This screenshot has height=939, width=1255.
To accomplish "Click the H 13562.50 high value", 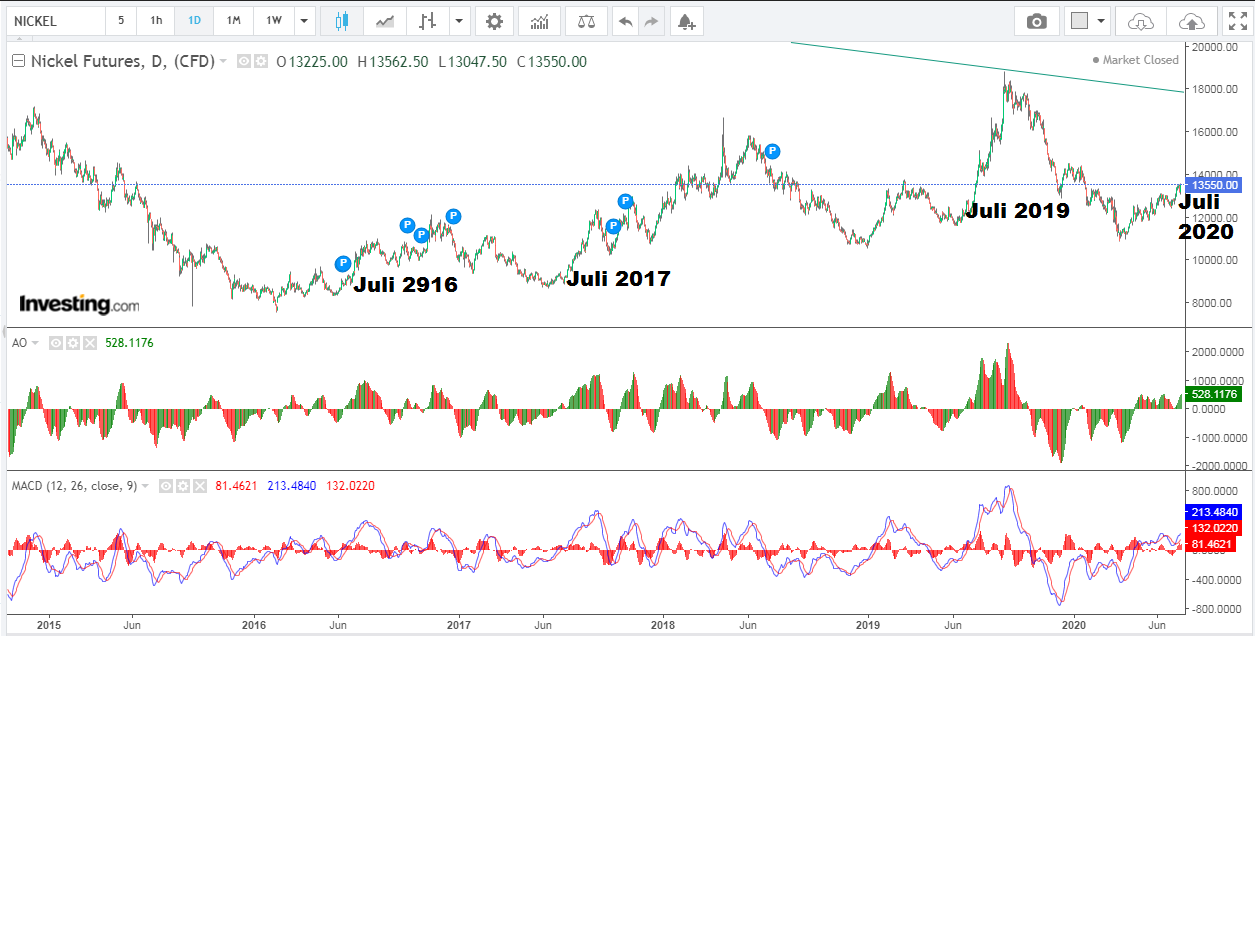I will coord(392,61).
